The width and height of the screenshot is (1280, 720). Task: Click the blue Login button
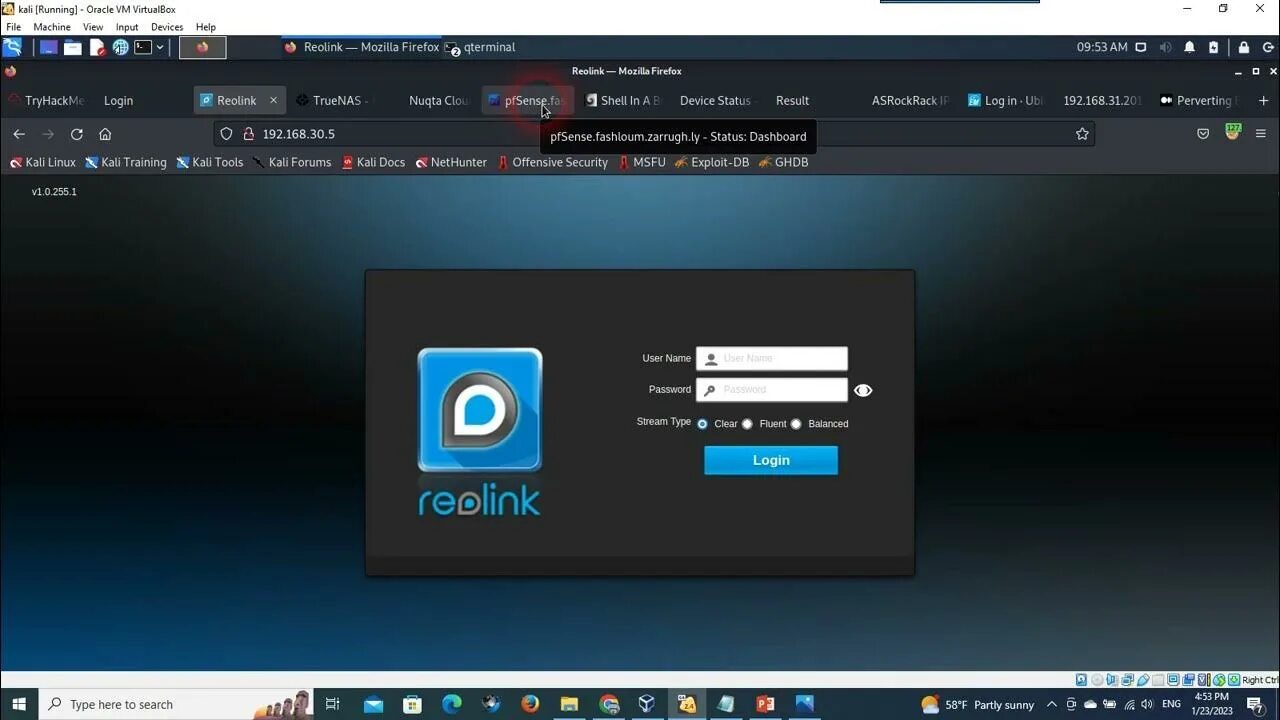pyautogui.click(x=771, y=460)
